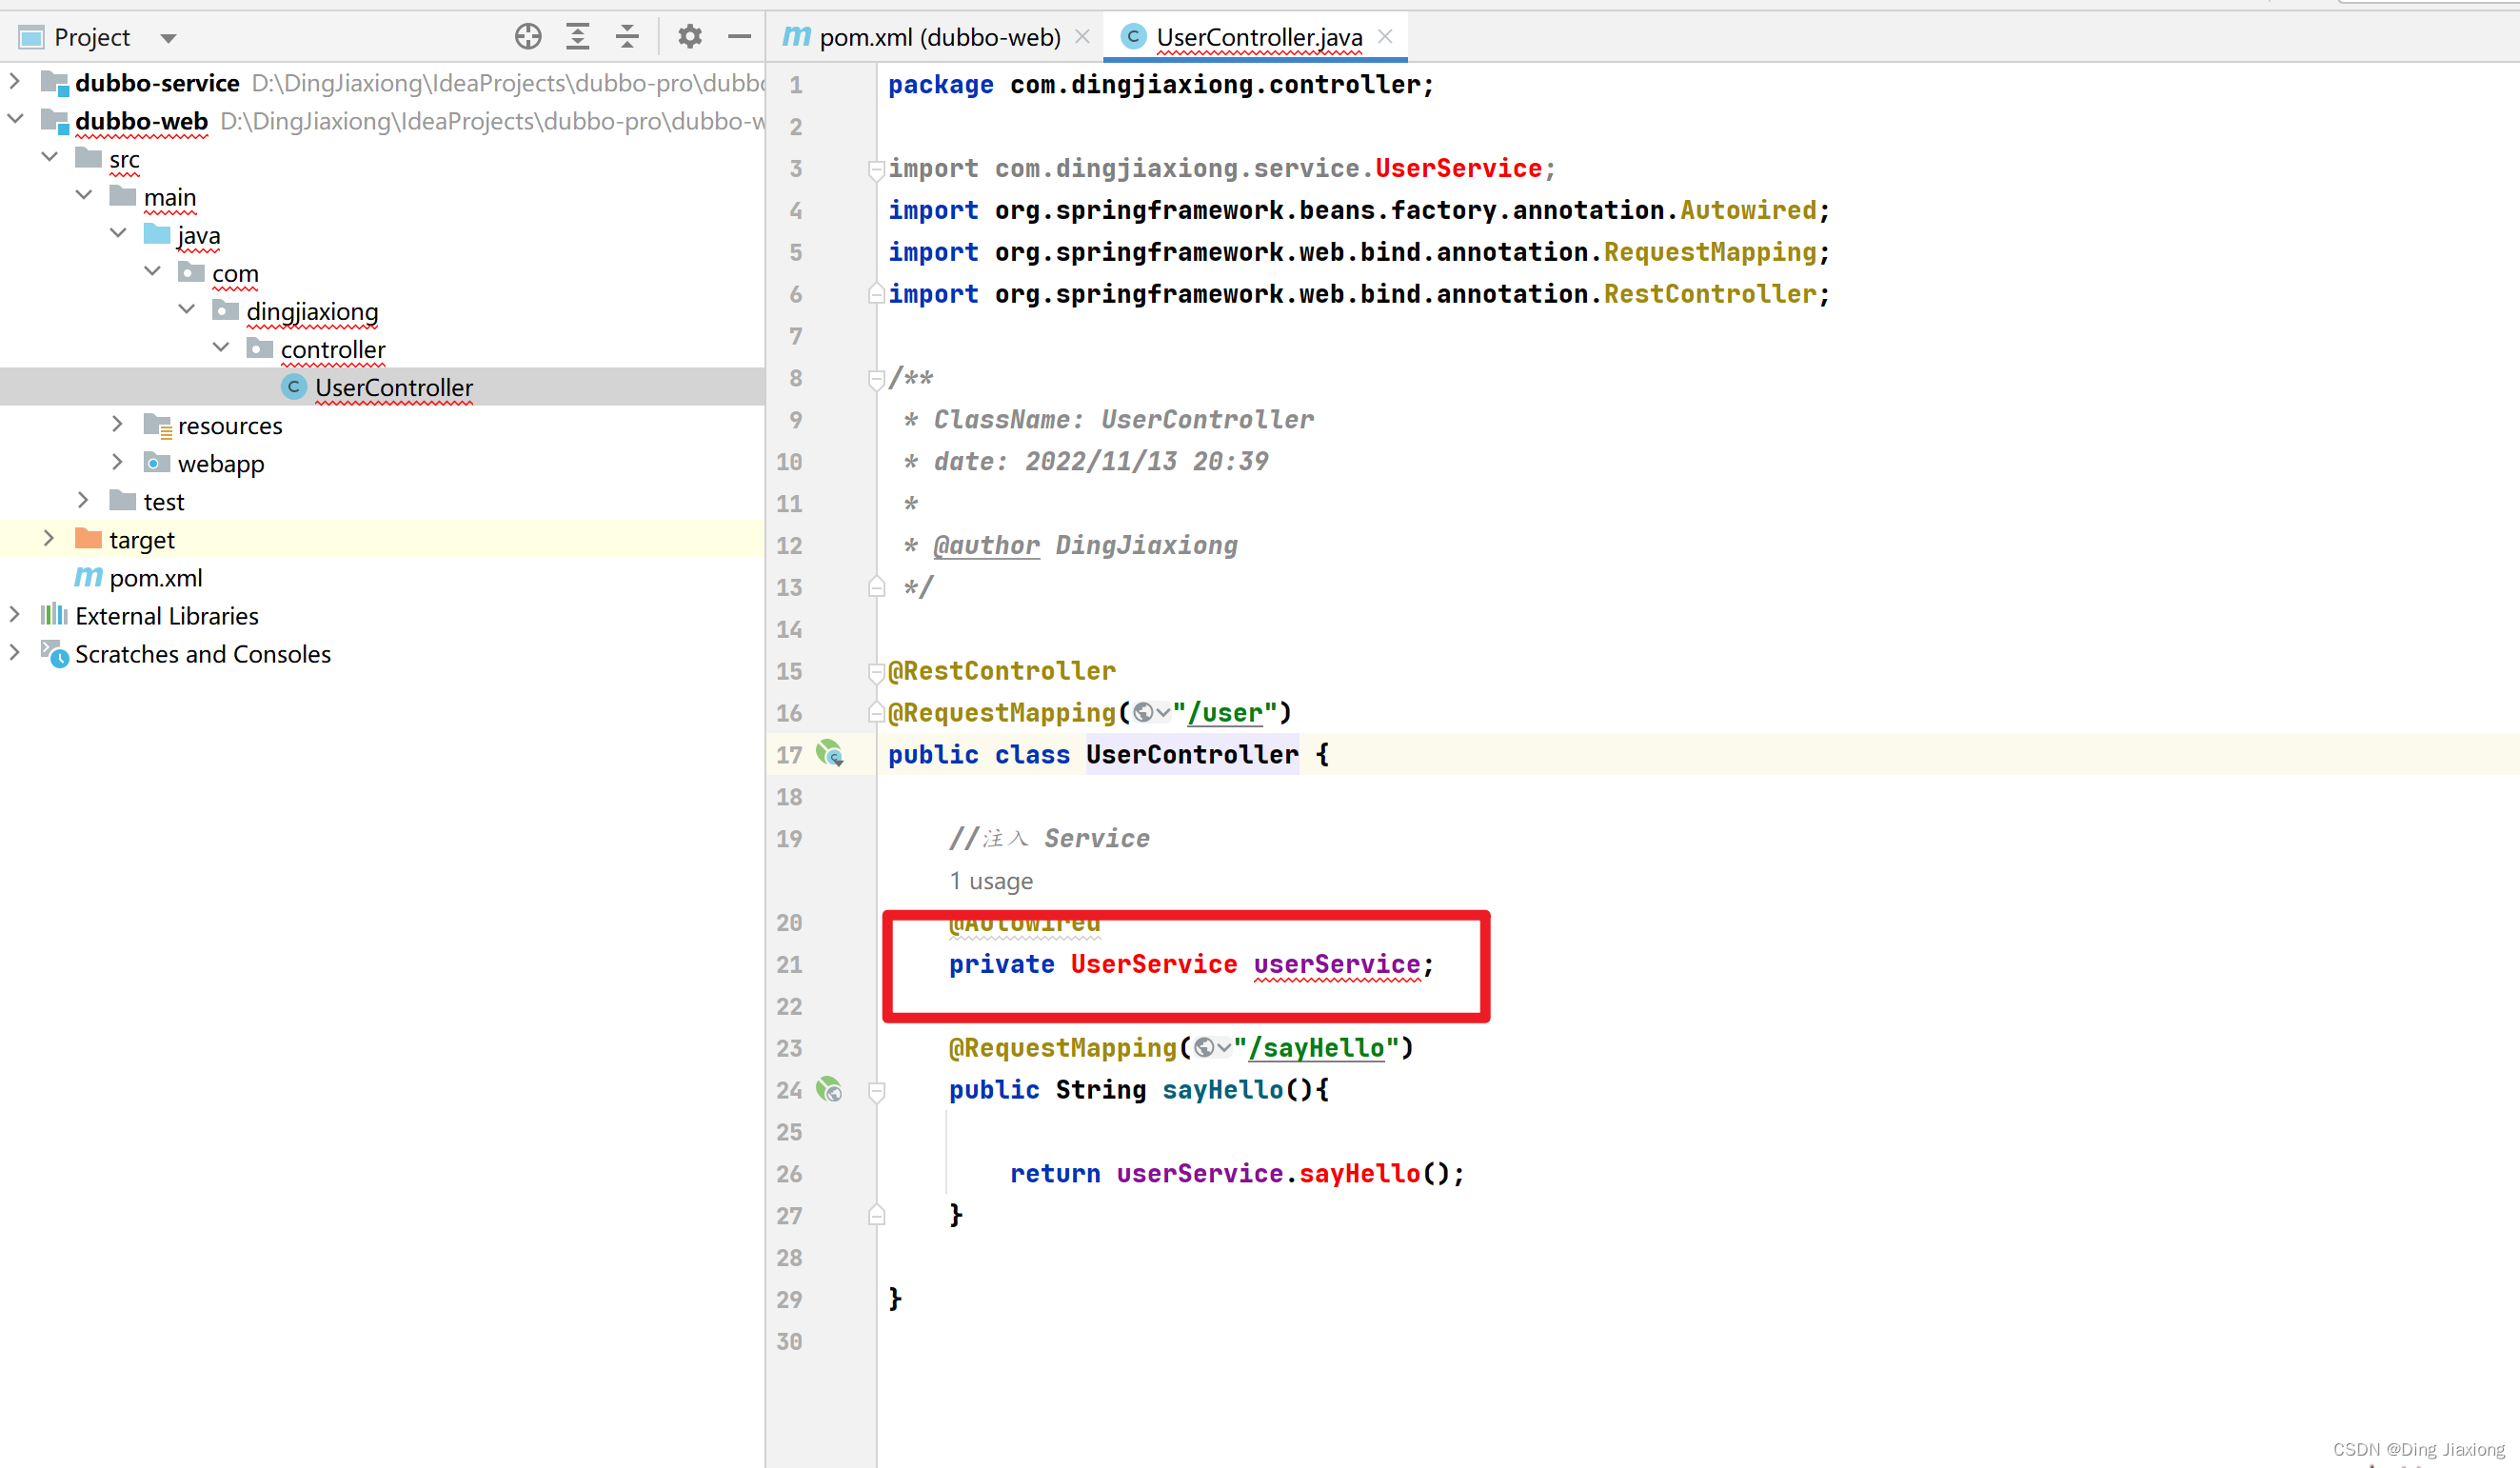Expand Scratches and Consoles node
2520x1468 pixels.
(x=15, y=652)
